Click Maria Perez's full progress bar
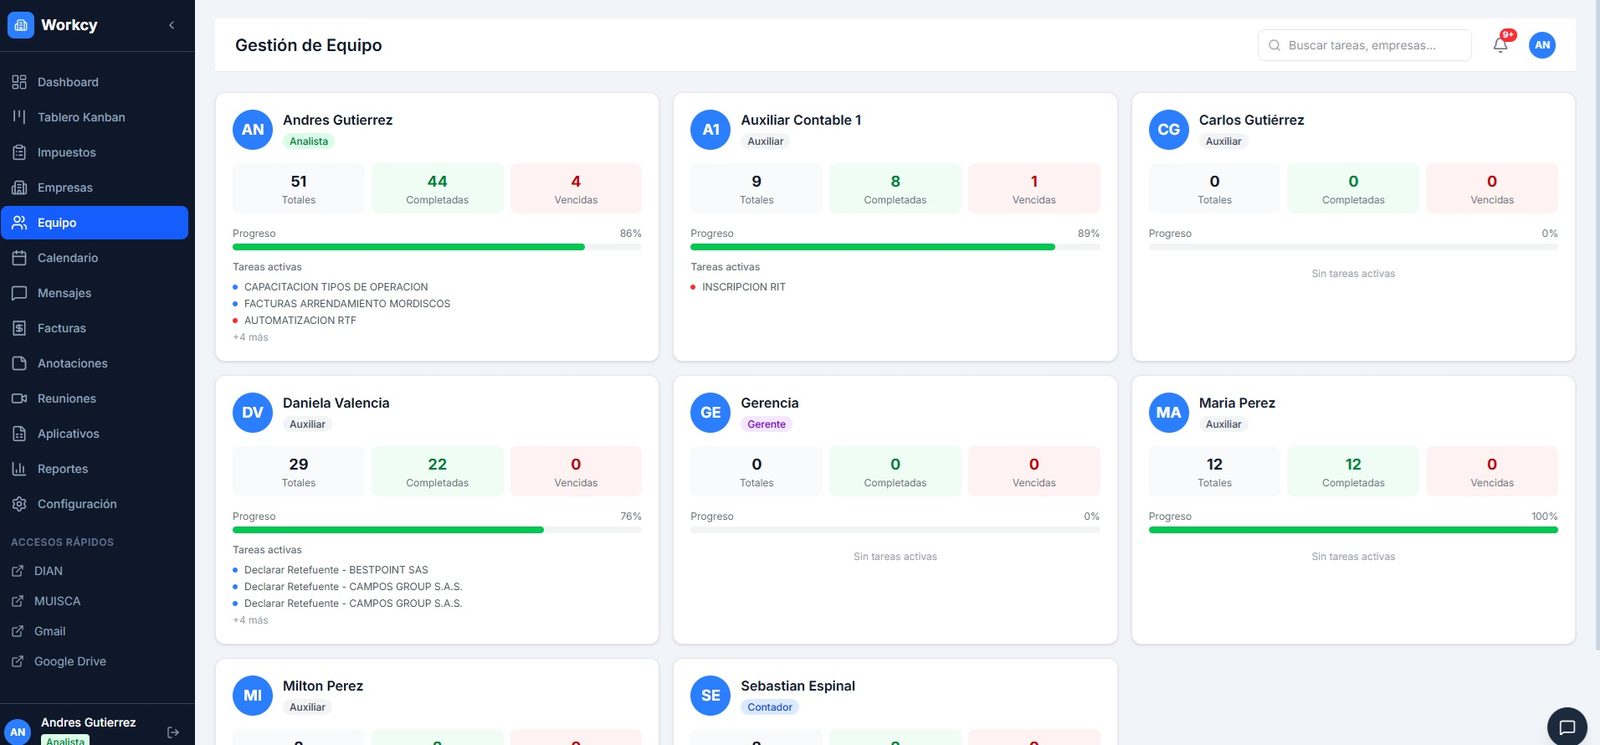This screenshot has height=745, width=1600. tap(1353, 530)
